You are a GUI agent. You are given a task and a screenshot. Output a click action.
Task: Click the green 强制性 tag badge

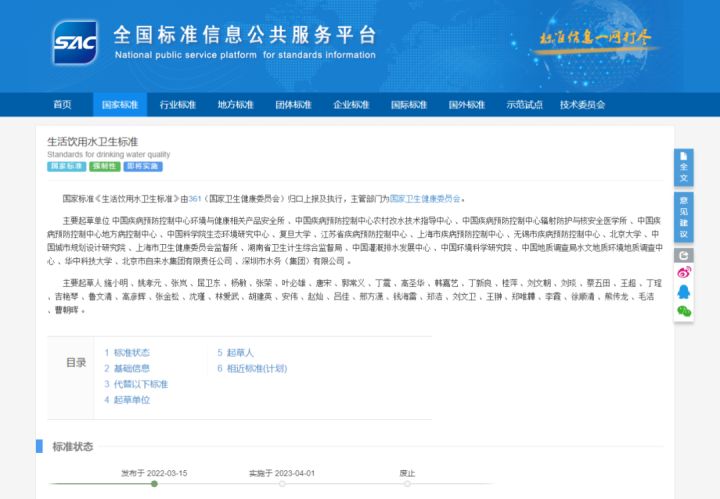[104, 166]
